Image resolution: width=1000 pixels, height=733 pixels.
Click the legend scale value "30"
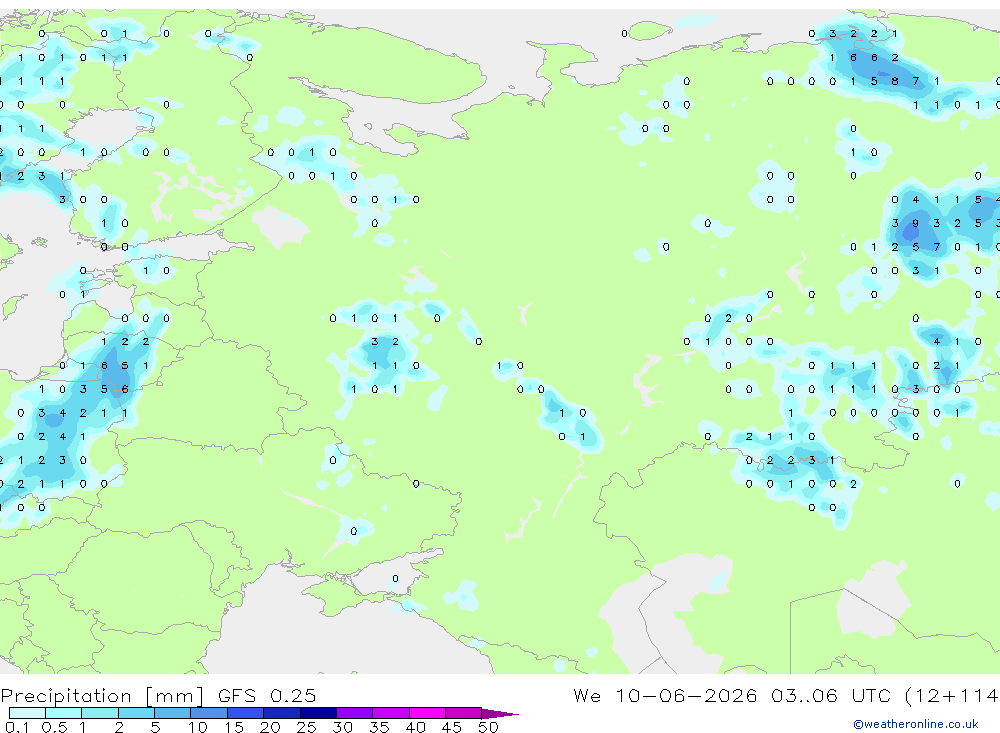[342, 727]
